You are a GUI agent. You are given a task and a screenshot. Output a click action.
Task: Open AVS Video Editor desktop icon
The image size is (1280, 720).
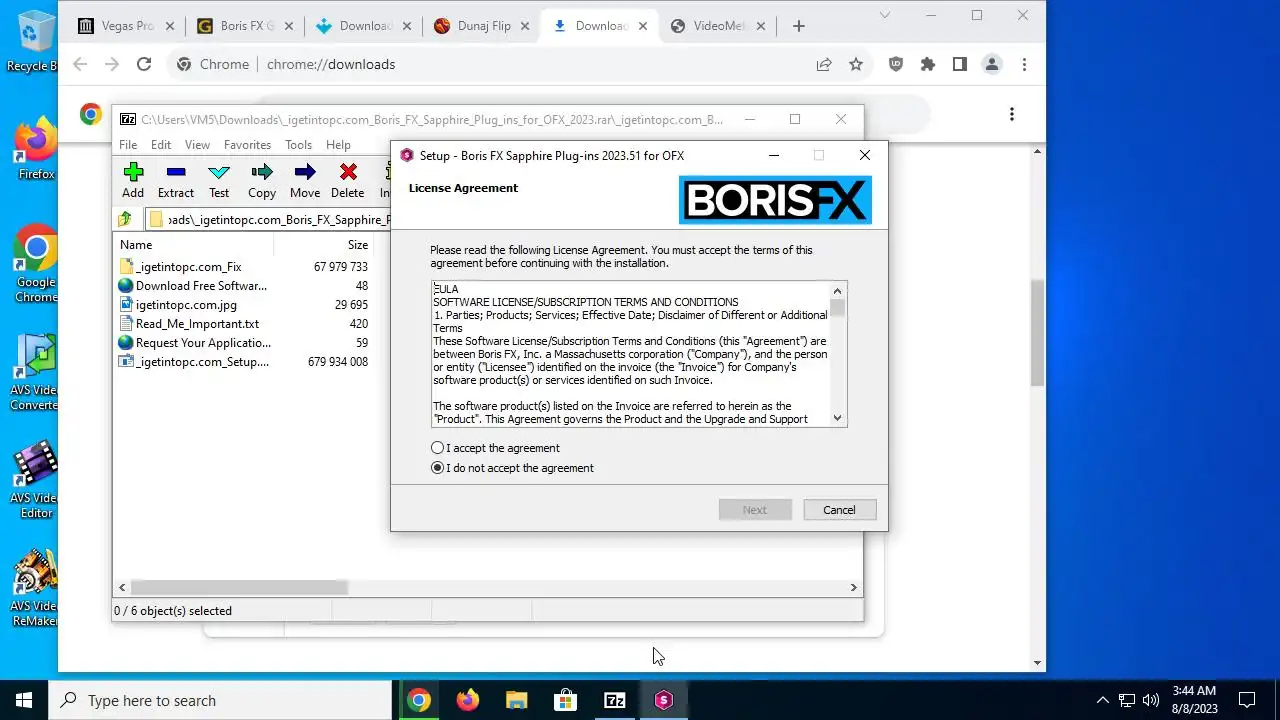(x=36, y=482)
